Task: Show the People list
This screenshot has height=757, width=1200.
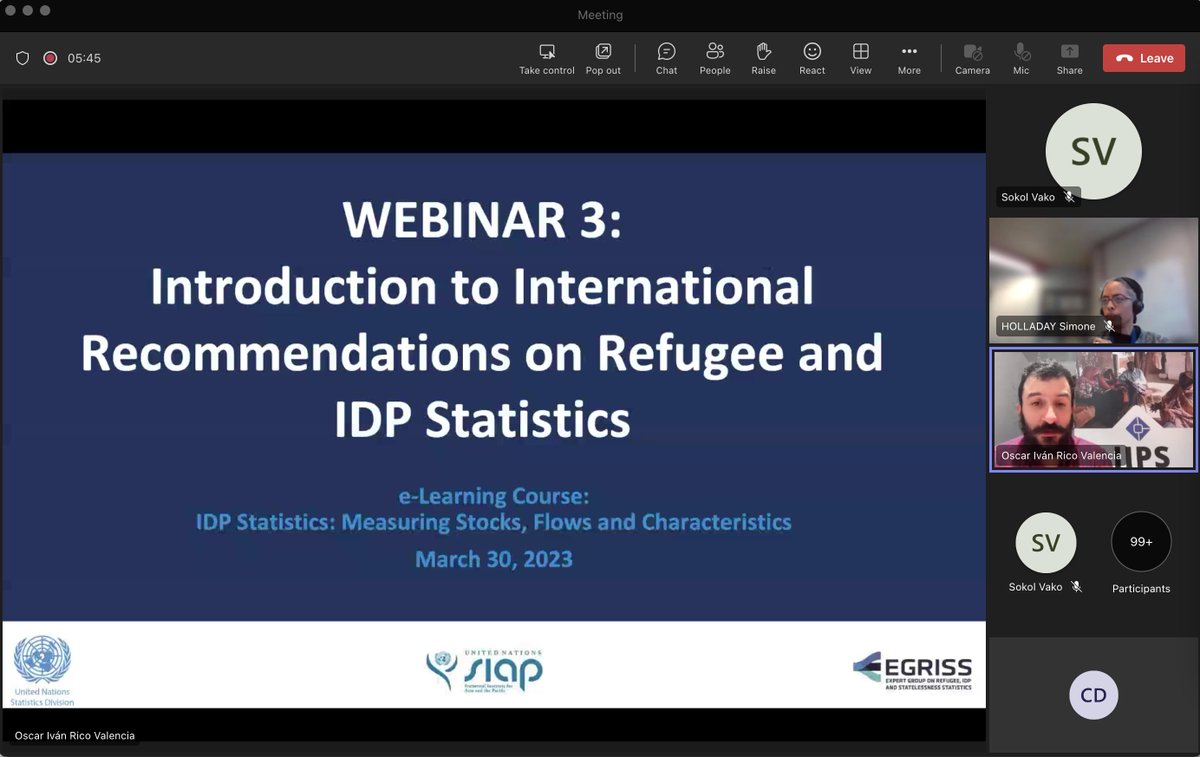Action: [x=715, y=58]
